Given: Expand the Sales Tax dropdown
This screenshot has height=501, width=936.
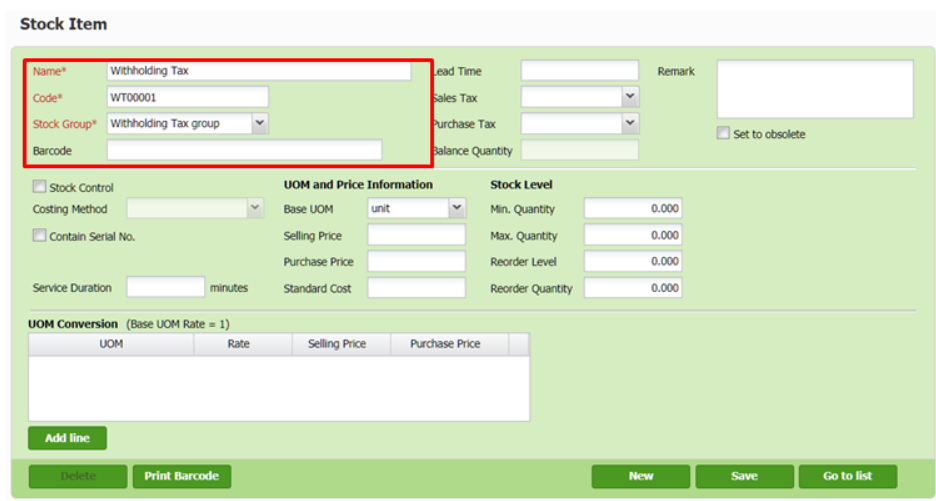Looking at the screenshot, I should 629,97.
